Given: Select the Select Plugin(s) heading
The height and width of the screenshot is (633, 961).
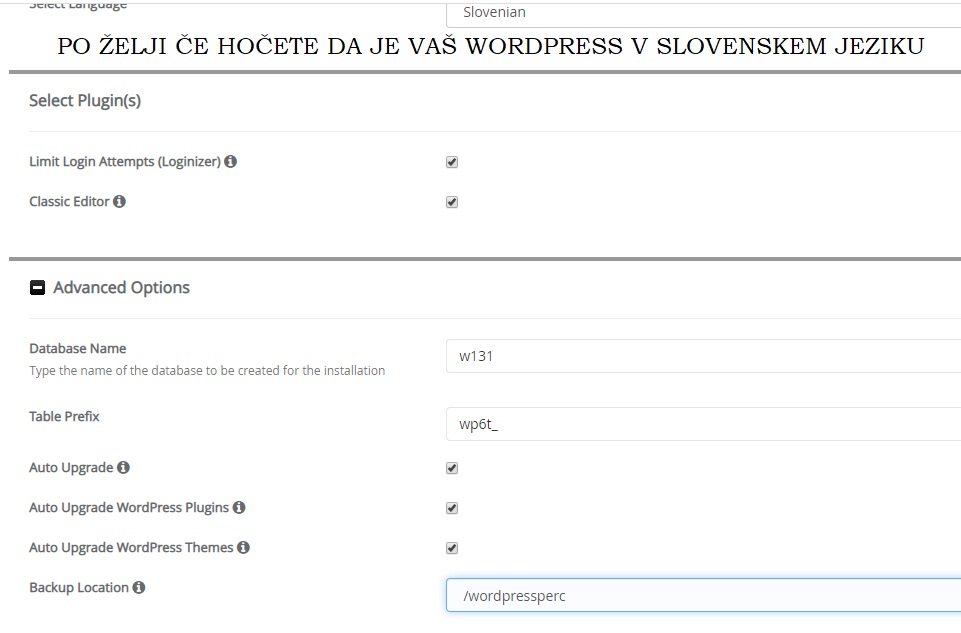Looking at the screenshot, I should point(85,100).
